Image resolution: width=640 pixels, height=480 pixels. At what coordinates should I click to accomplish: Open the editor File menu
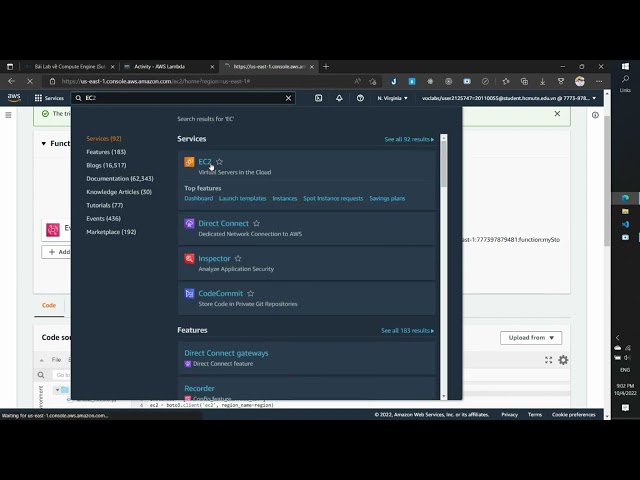point(56,360)
